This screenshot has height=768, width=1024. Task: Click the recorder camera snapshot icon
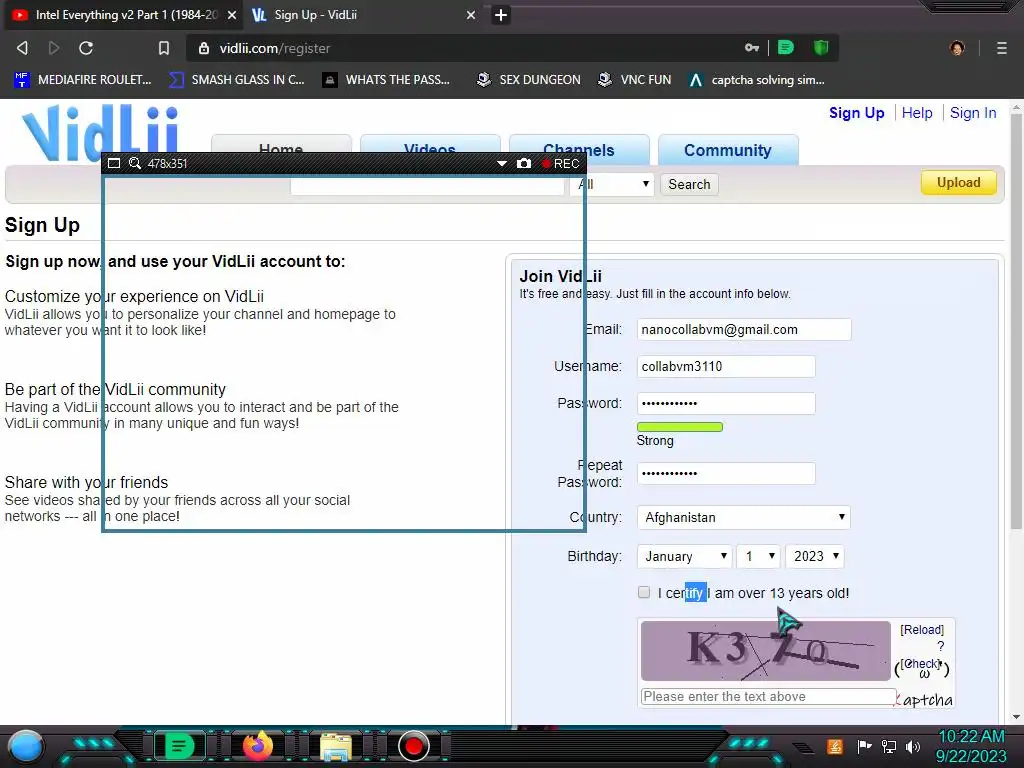pos(524,163)
